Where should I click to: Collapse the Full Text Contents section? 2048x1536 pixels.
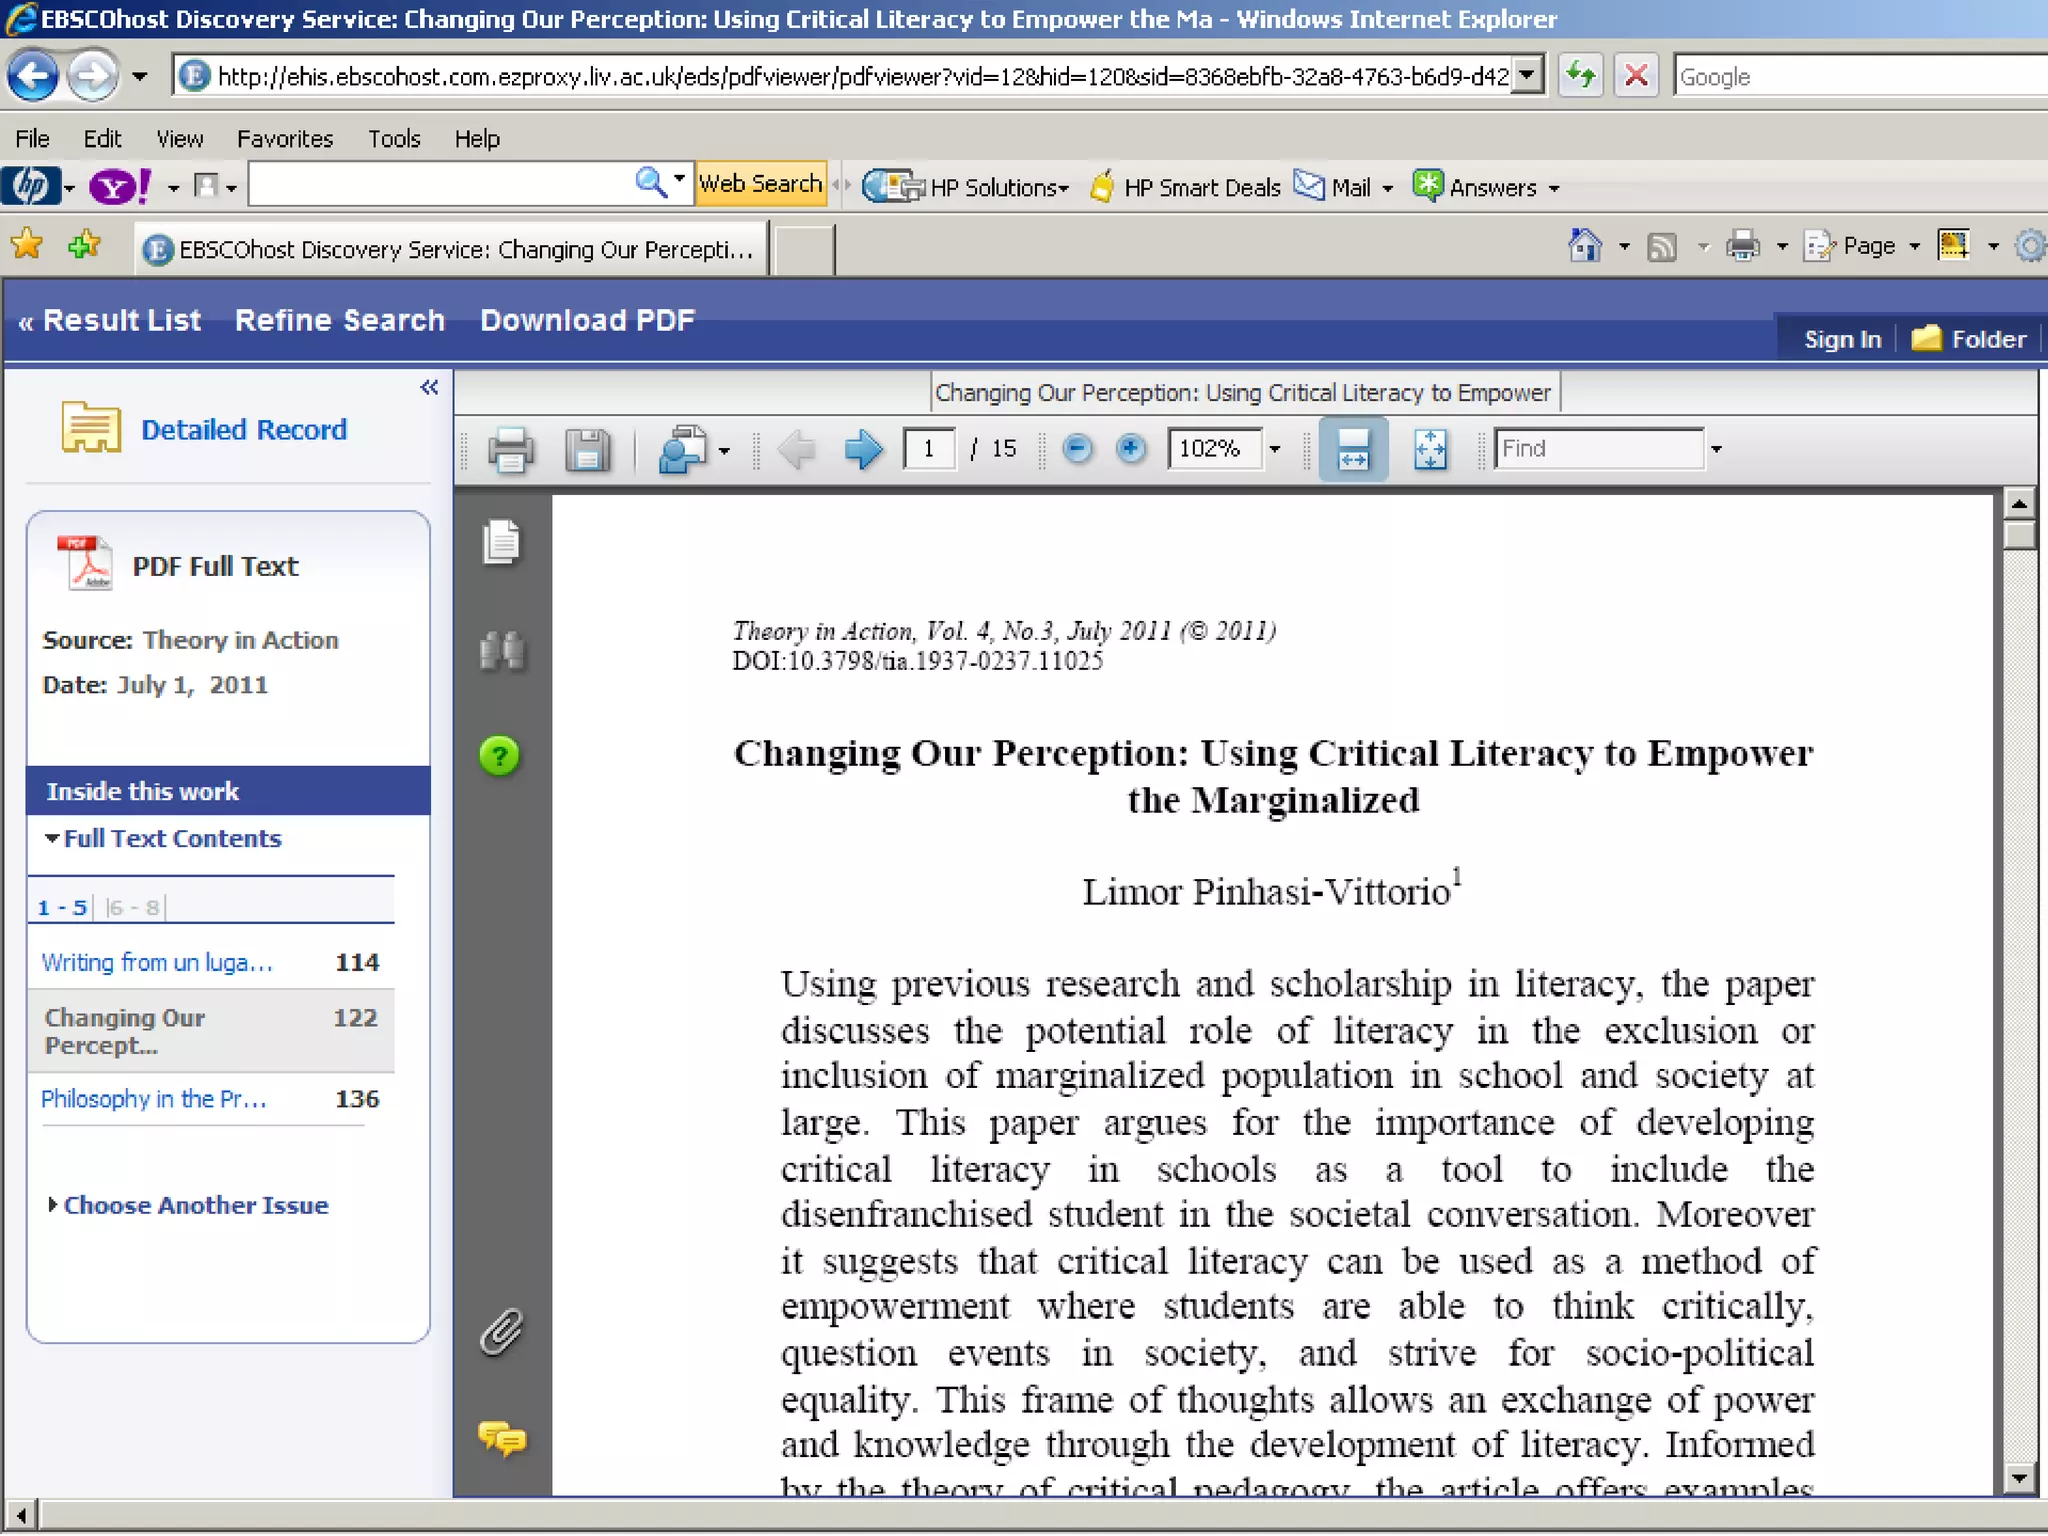(171, 838)
